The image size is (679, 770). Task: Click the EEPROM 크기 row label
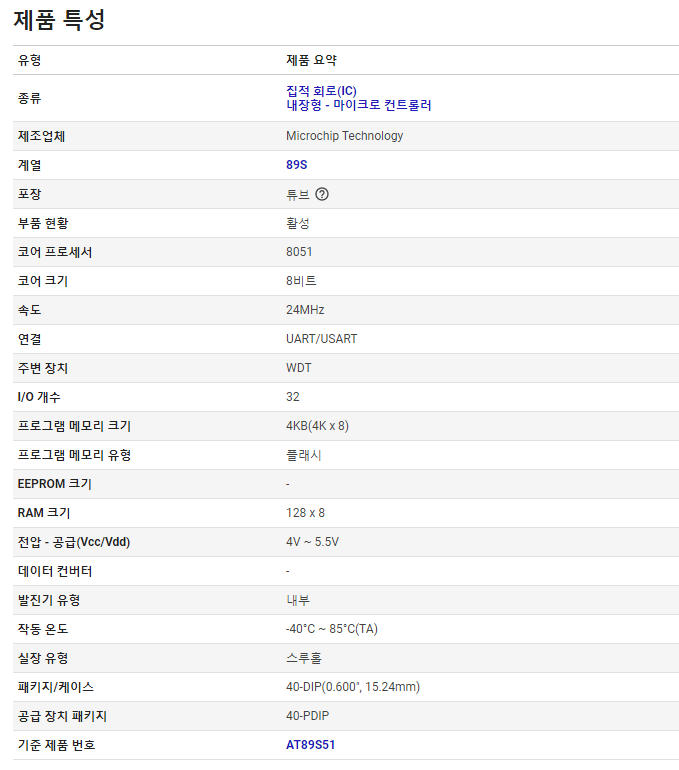(55, 484)
